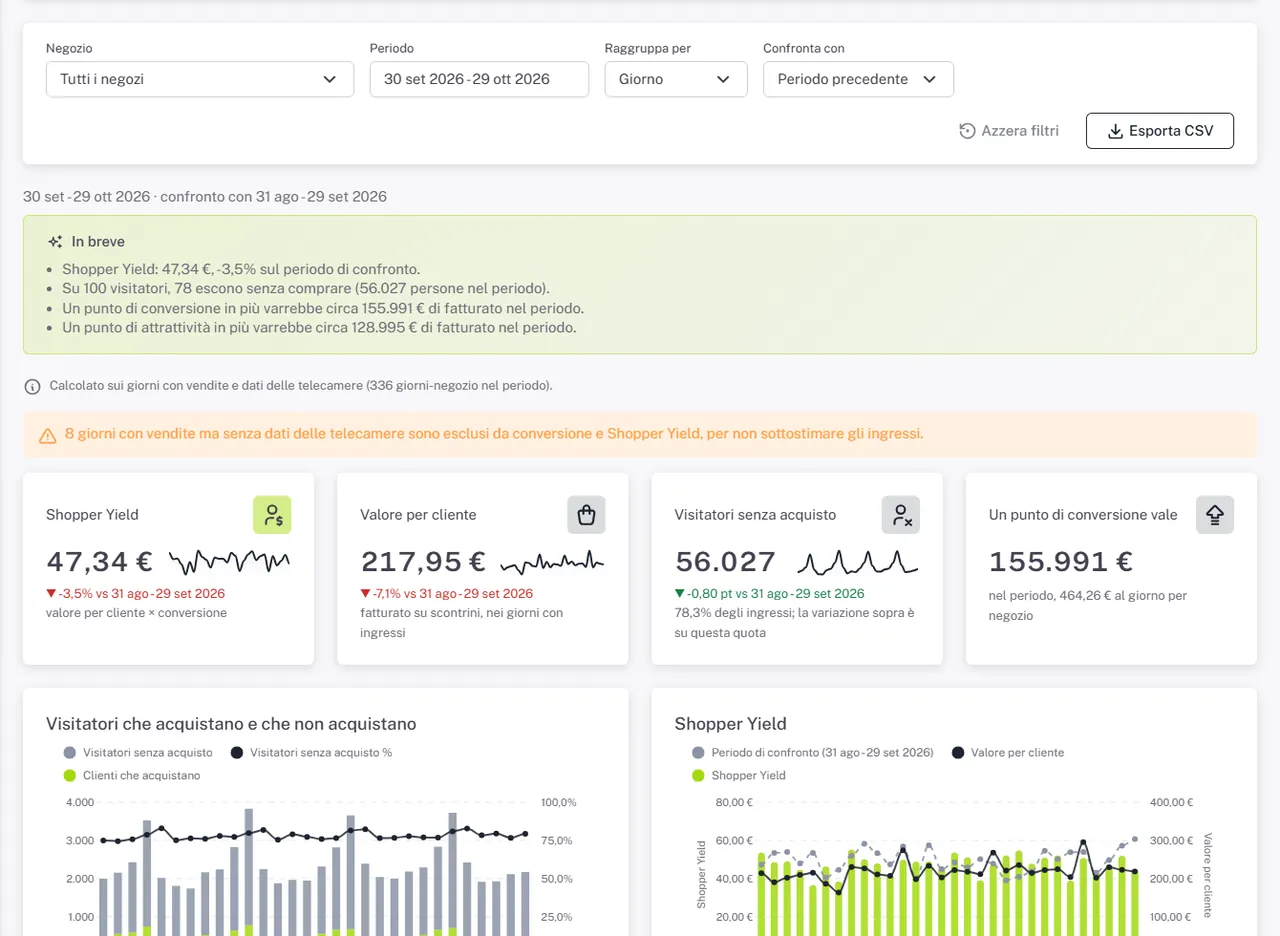
Task: Click the chevron arrow in Negozio dropdown
Action: pyautogui.click(x=330, y=79)
